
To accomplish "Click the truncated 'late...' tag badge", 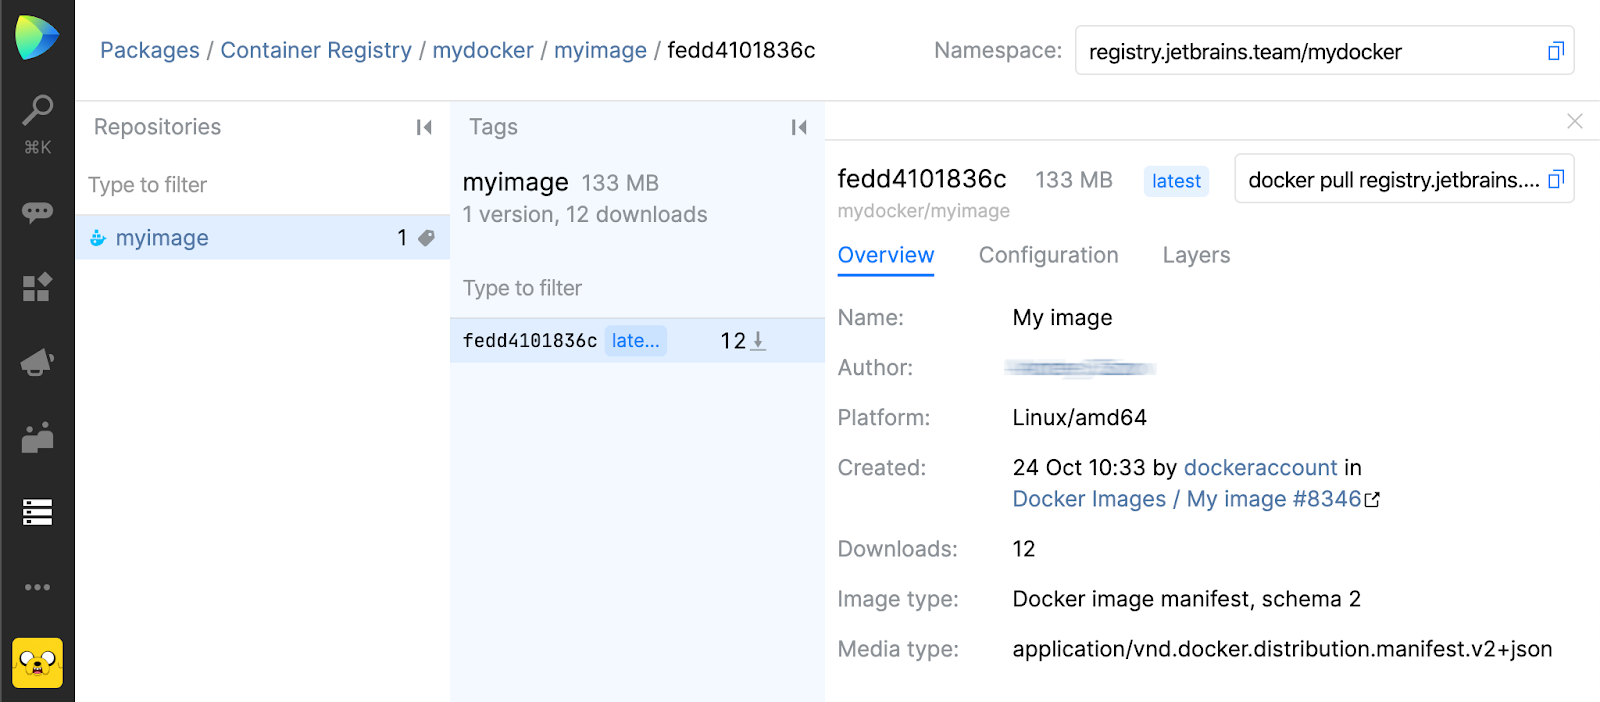I will pyautogui.click(x=635, y=341).
